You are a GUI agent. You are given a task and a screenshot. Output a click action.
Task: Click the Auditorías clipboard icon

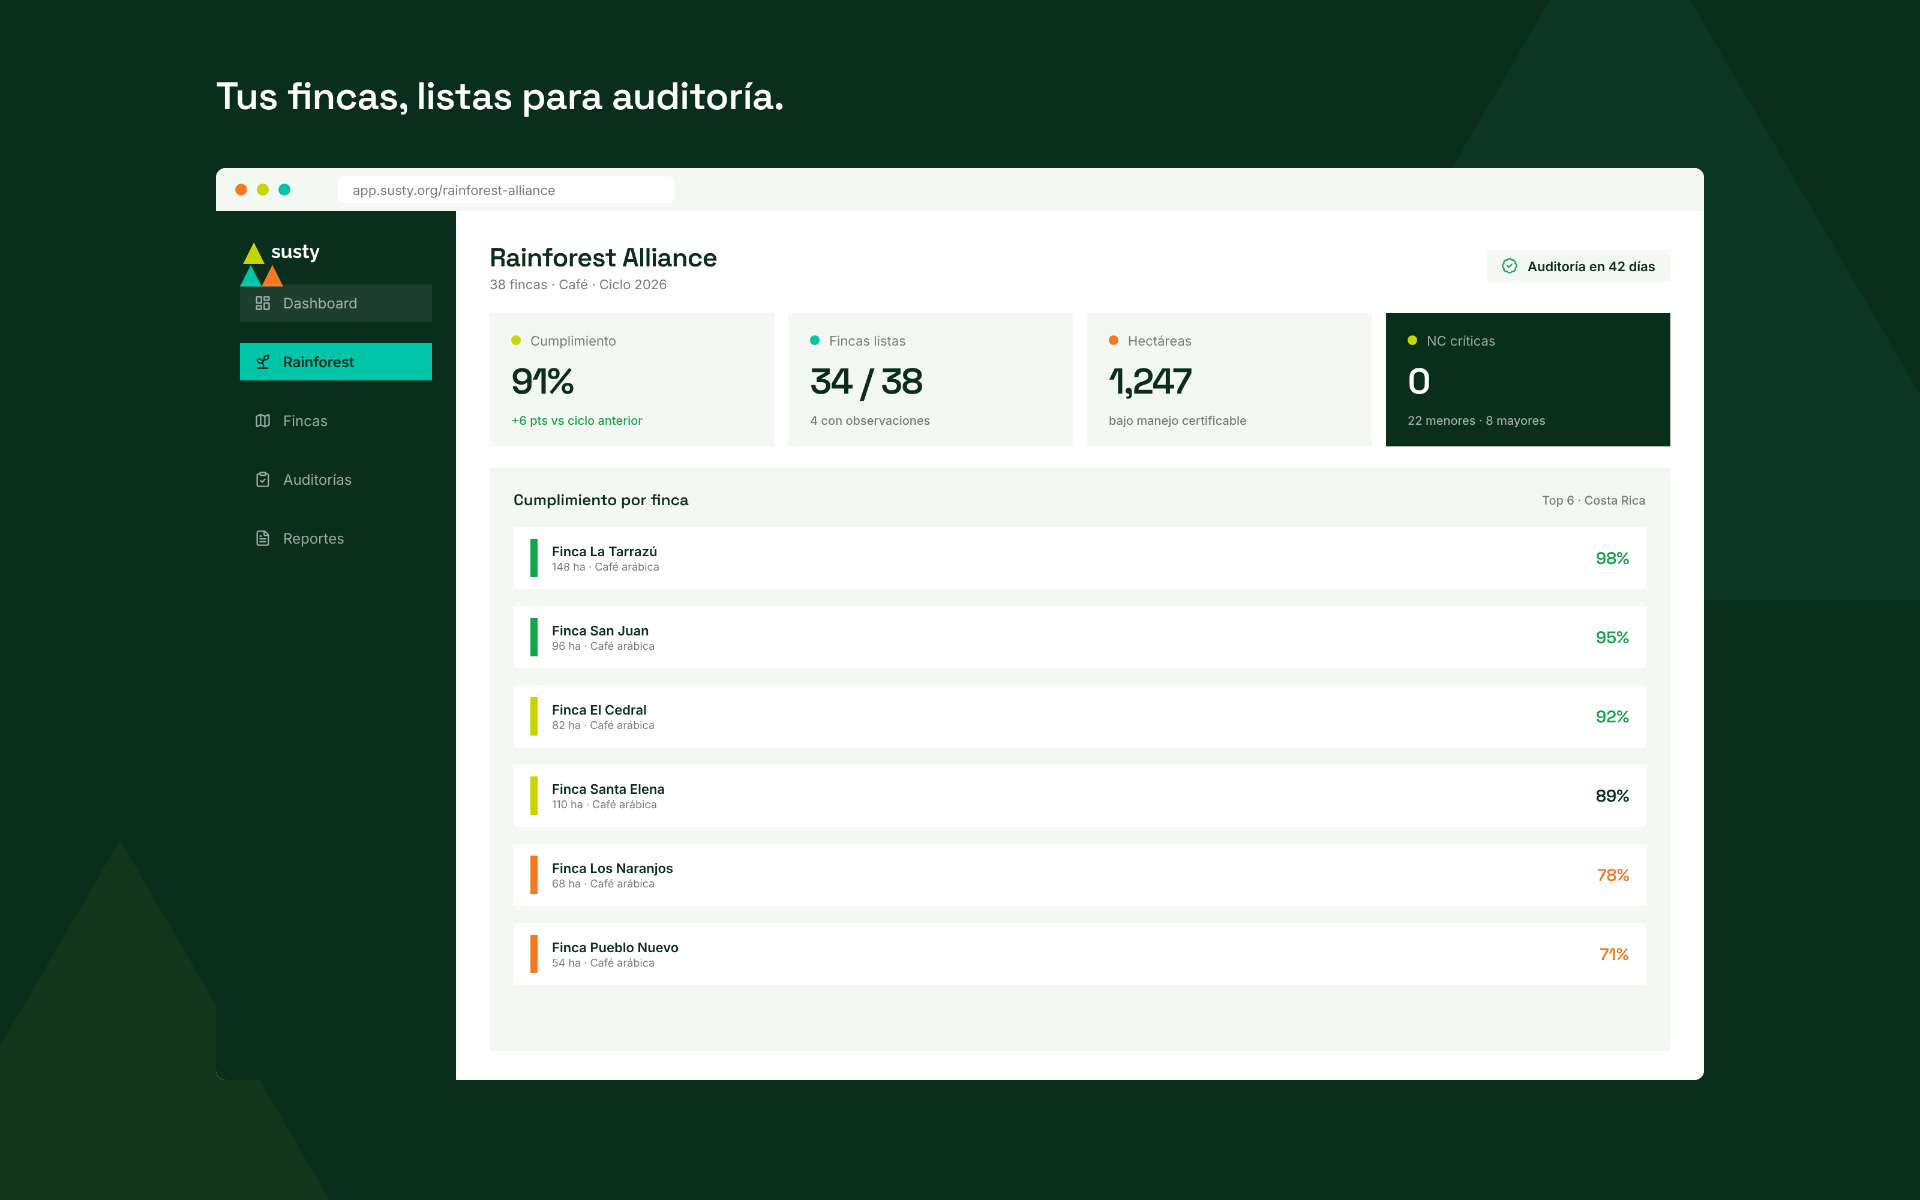(263, 480)
